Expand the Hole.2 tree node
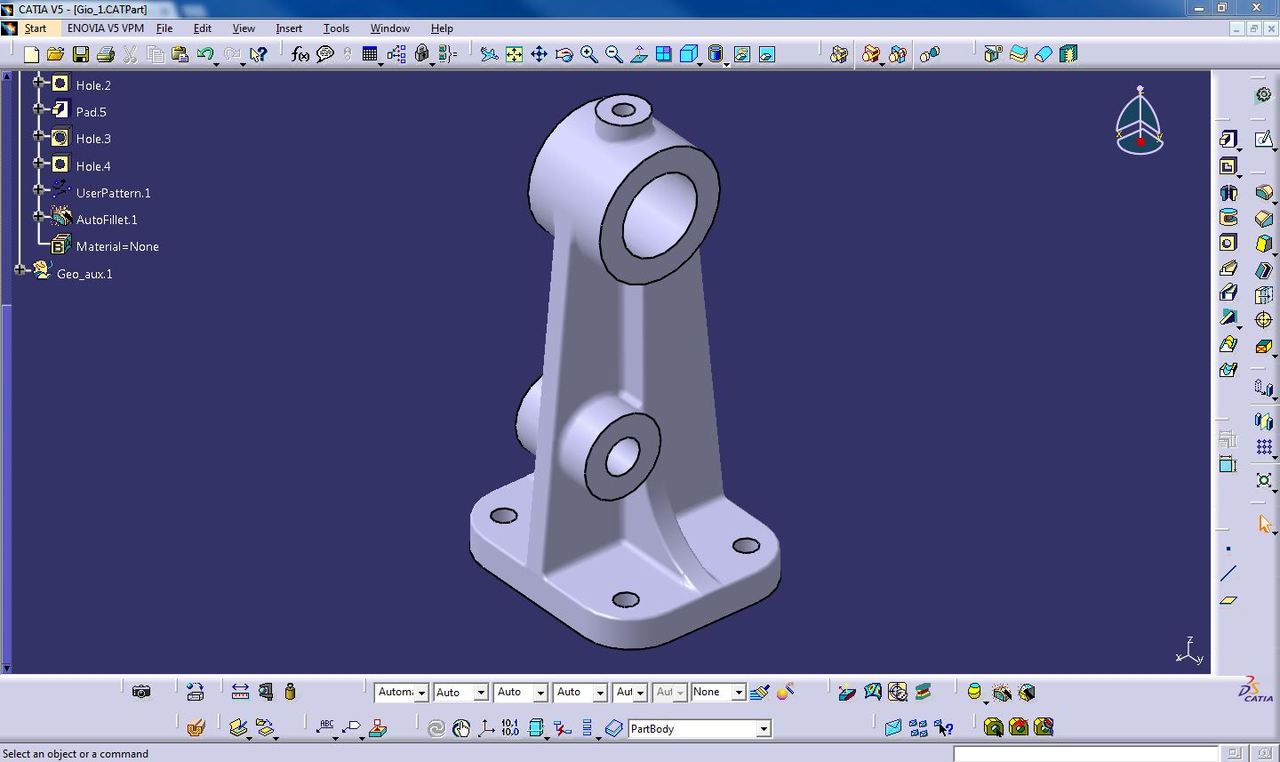This screenshot has height=762, width=1280. [39, 82]
